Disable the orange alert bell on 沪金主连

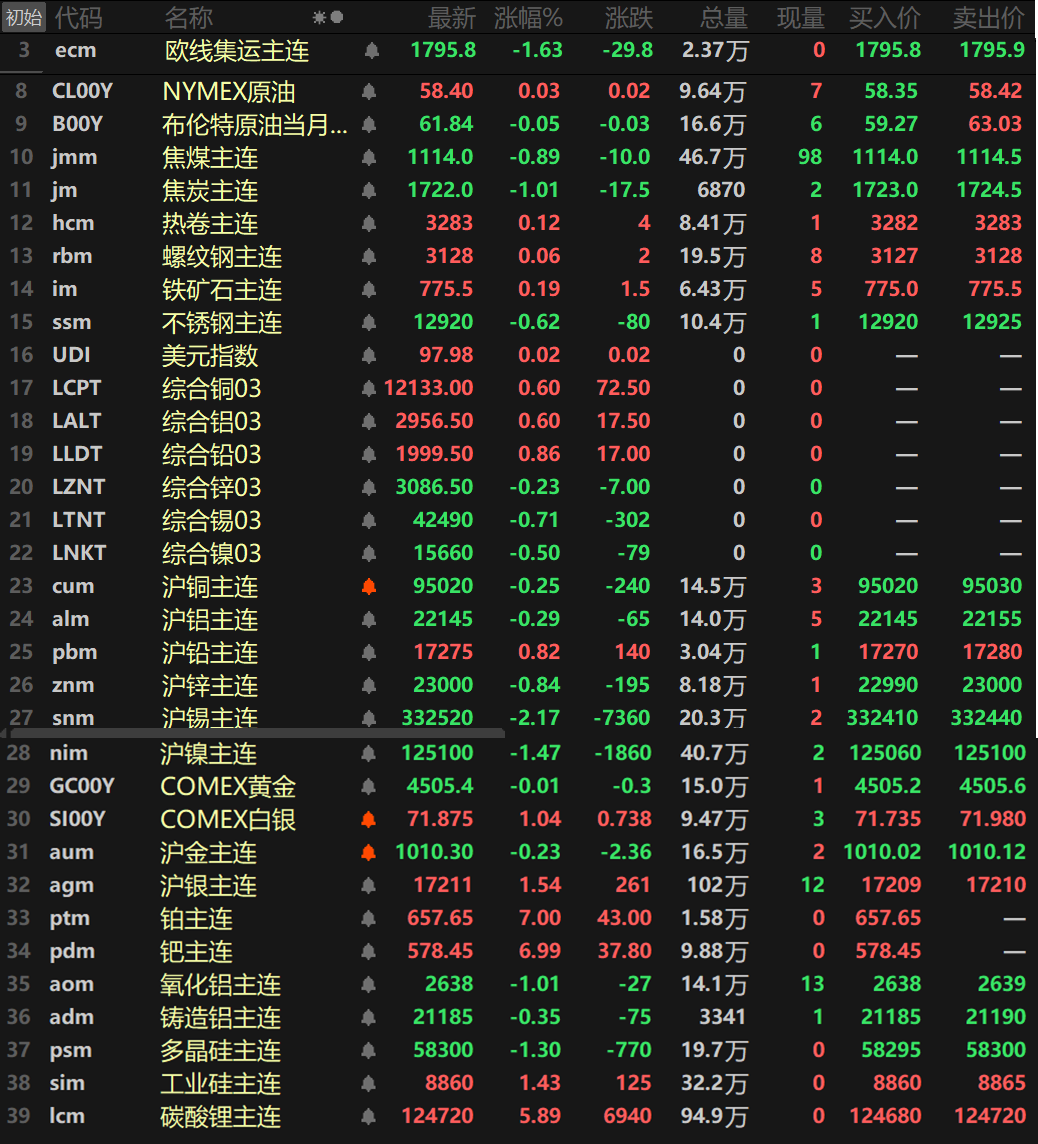(x=369, y=851)
